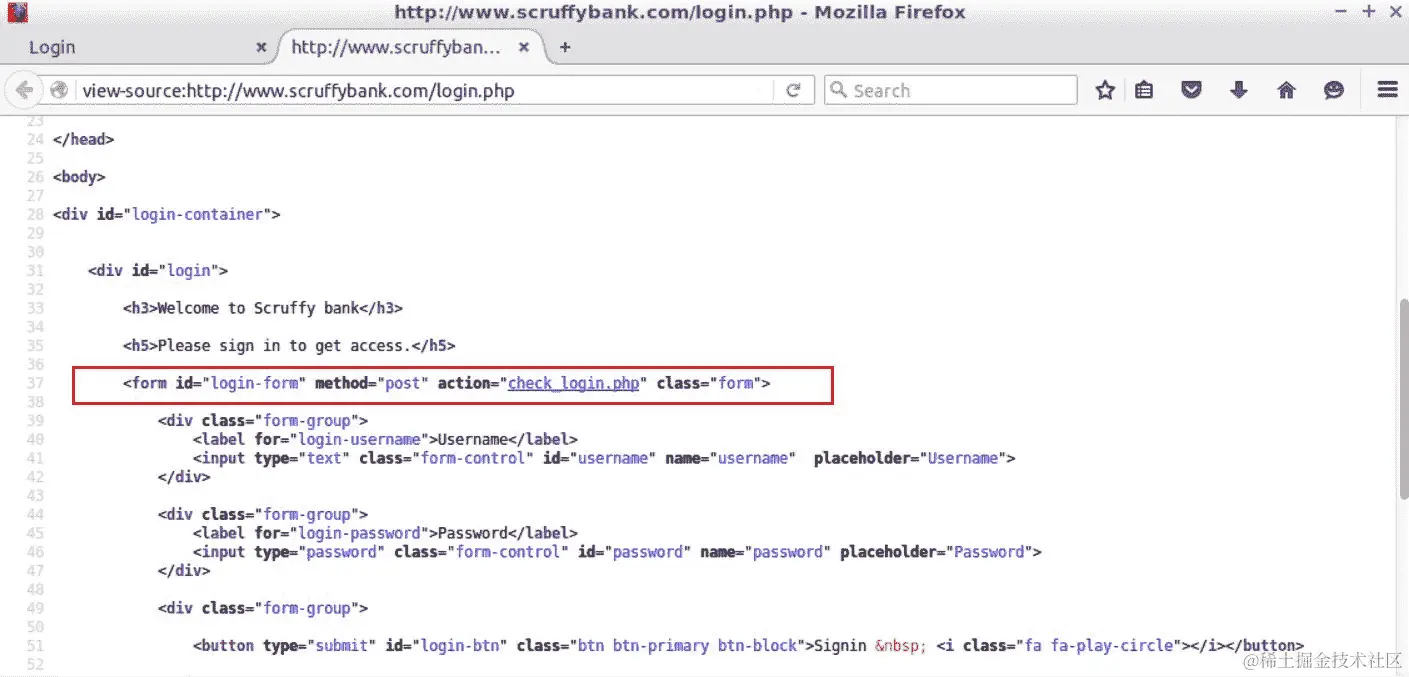Click the Search input box
1409x677 pixels.
pos(950,90)
